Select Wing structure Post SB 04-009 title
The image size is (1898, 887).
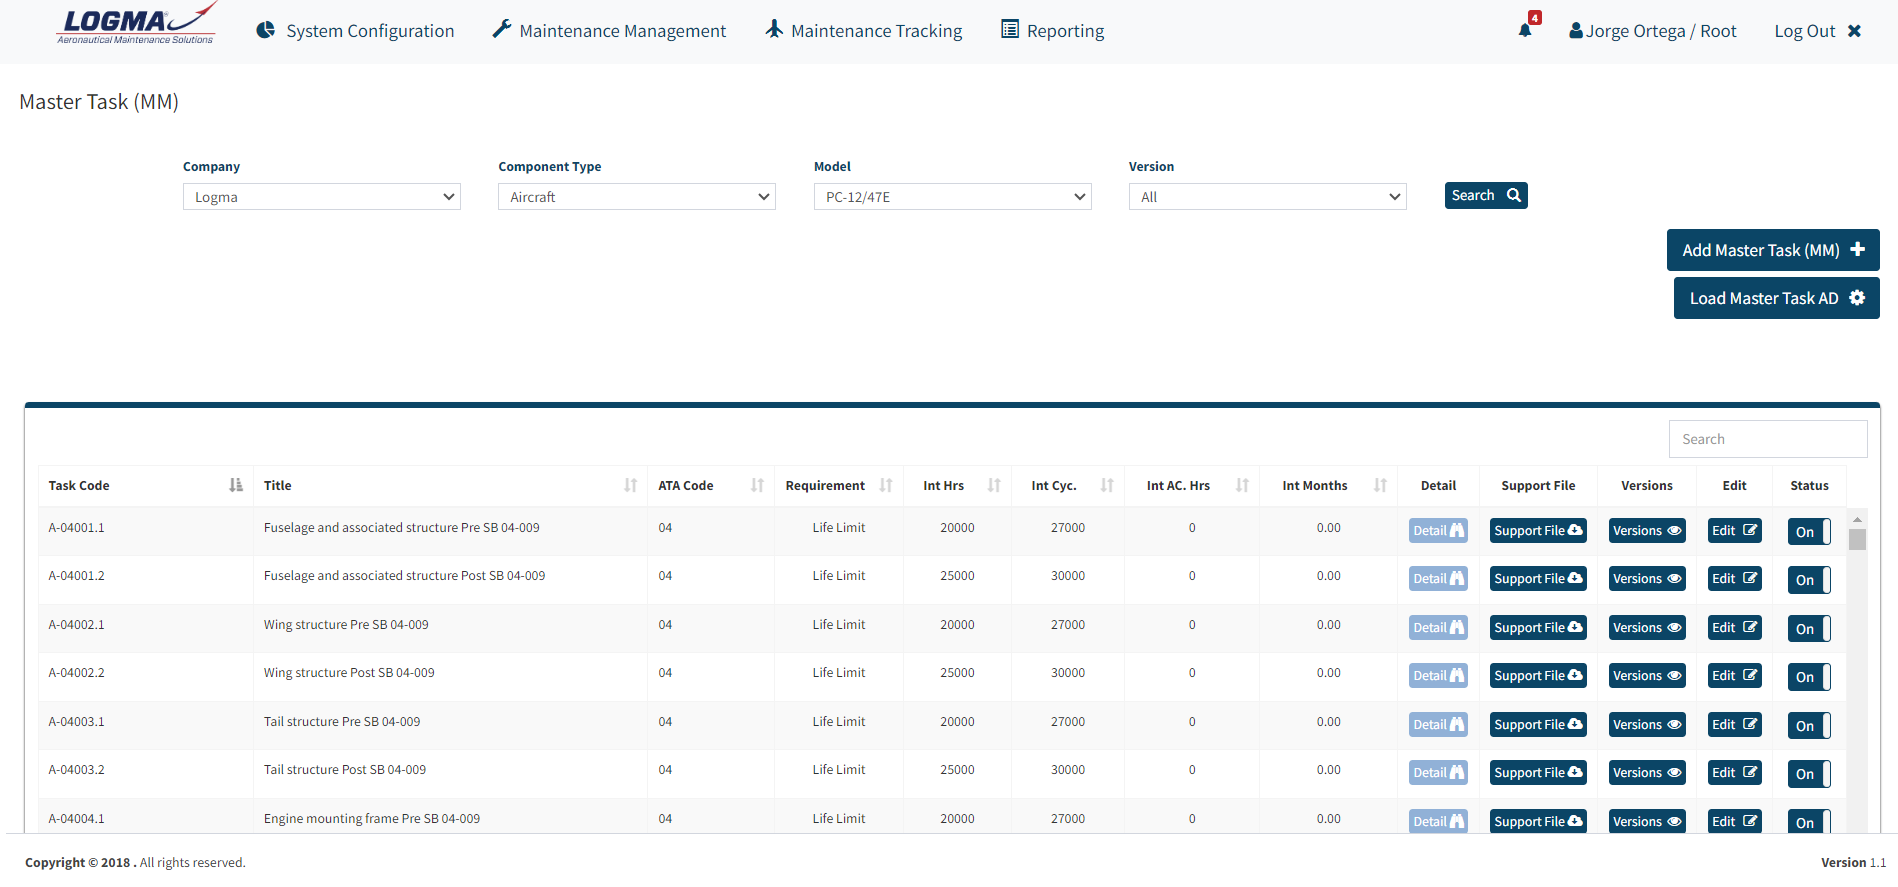(349, 673)
